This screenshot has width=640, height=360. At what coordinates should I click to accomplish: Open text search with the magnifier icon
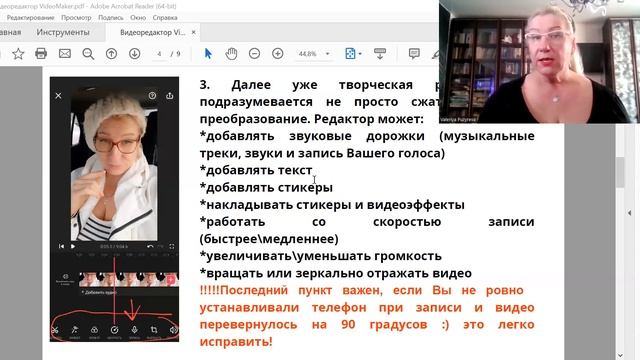88,53
